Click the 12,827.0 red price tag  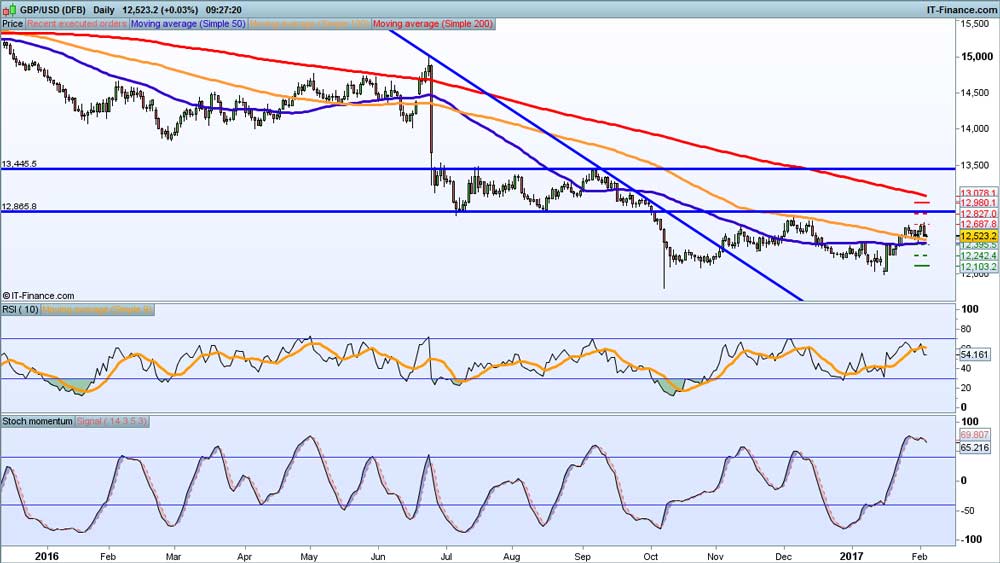pos(978,214)
